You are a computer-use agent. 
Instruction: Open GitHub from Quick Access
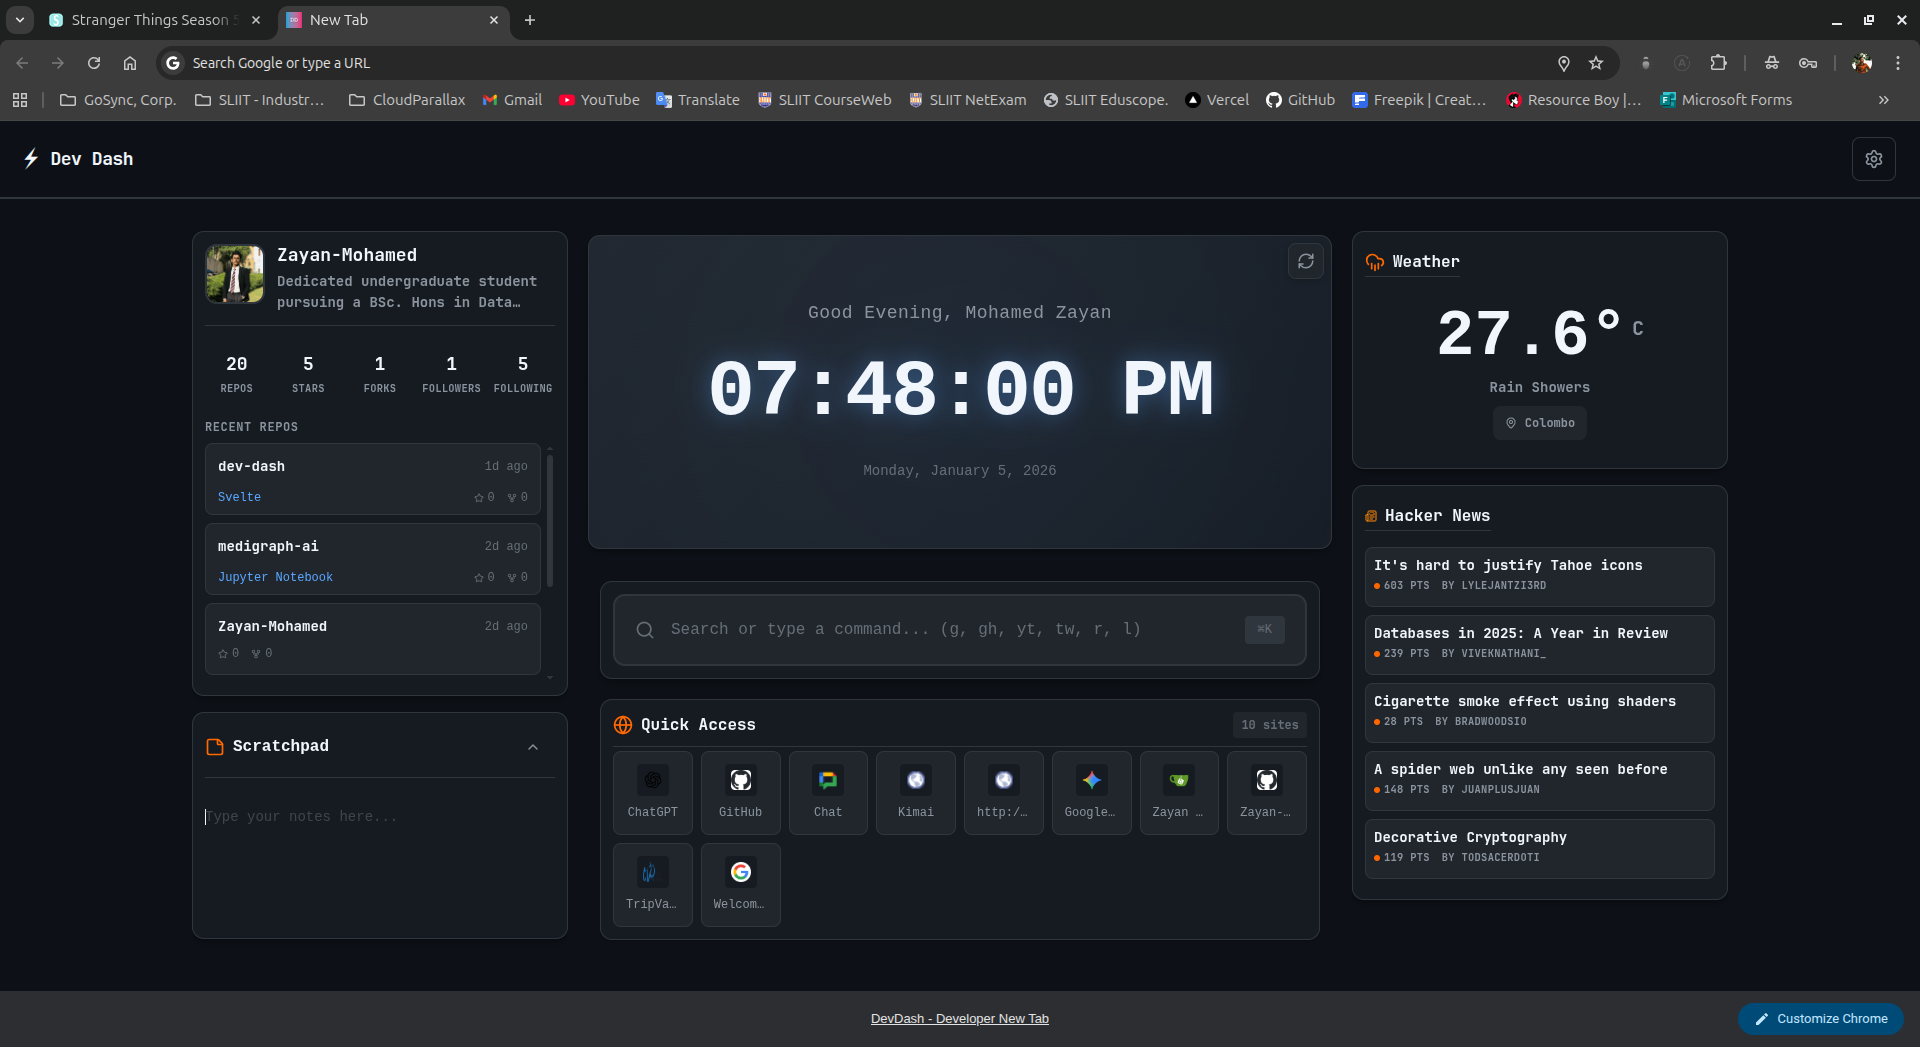point(740,792)
